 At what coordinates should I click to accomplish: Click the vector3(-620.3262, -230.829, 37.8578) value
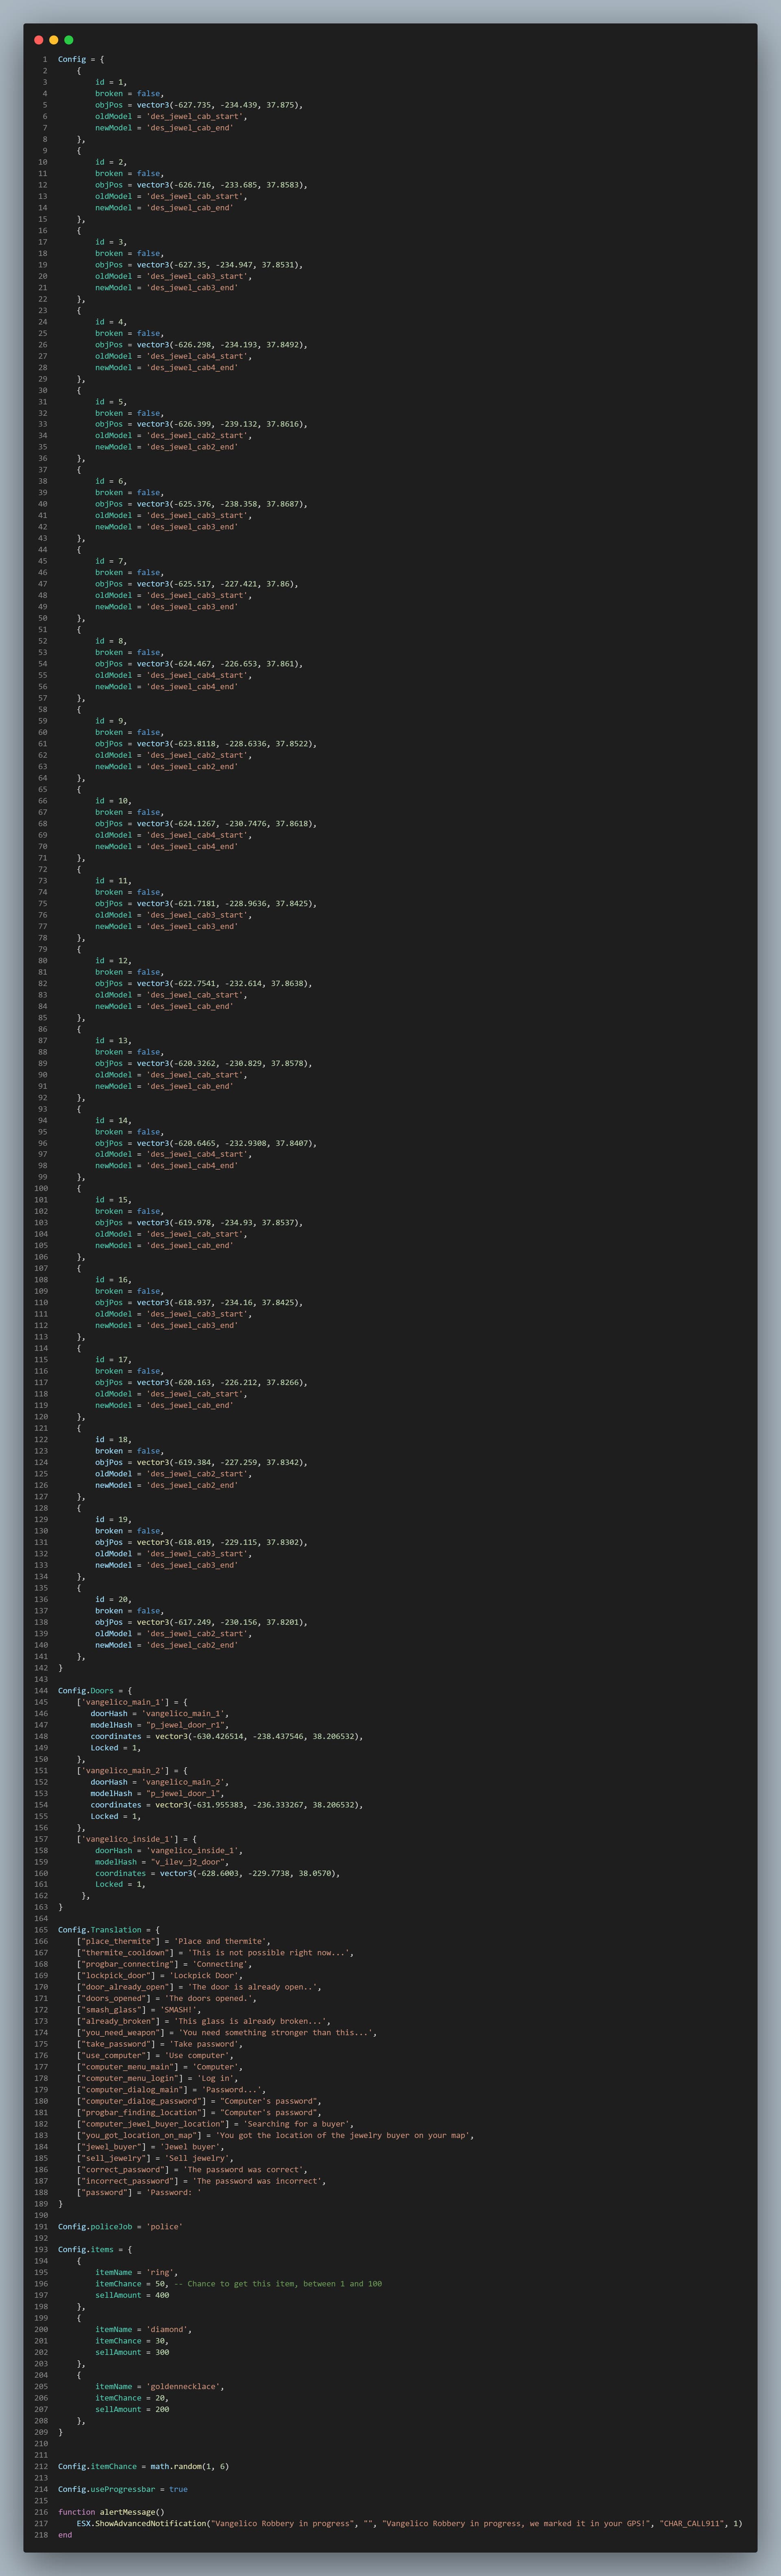click(x=224, y=1063)
